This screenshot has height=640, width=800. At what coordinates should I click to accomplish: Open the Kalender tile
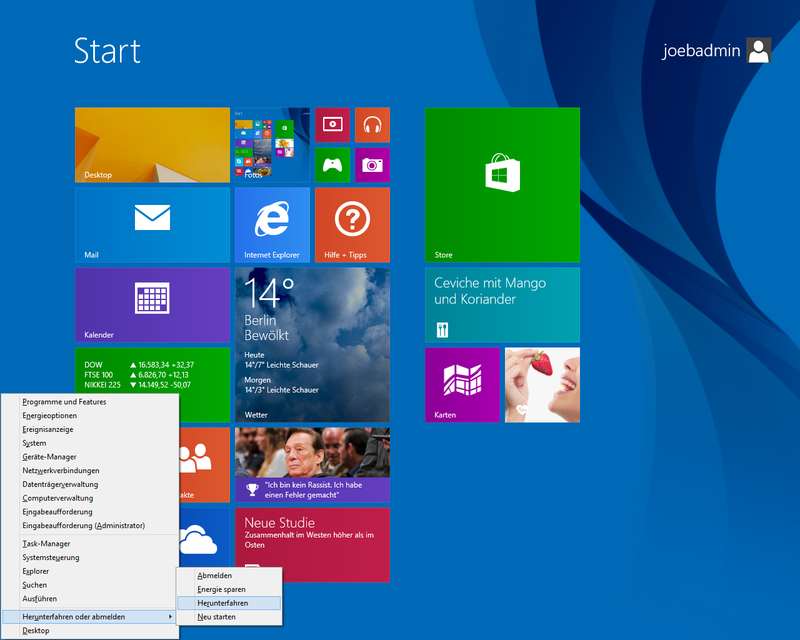click(152, 304)
